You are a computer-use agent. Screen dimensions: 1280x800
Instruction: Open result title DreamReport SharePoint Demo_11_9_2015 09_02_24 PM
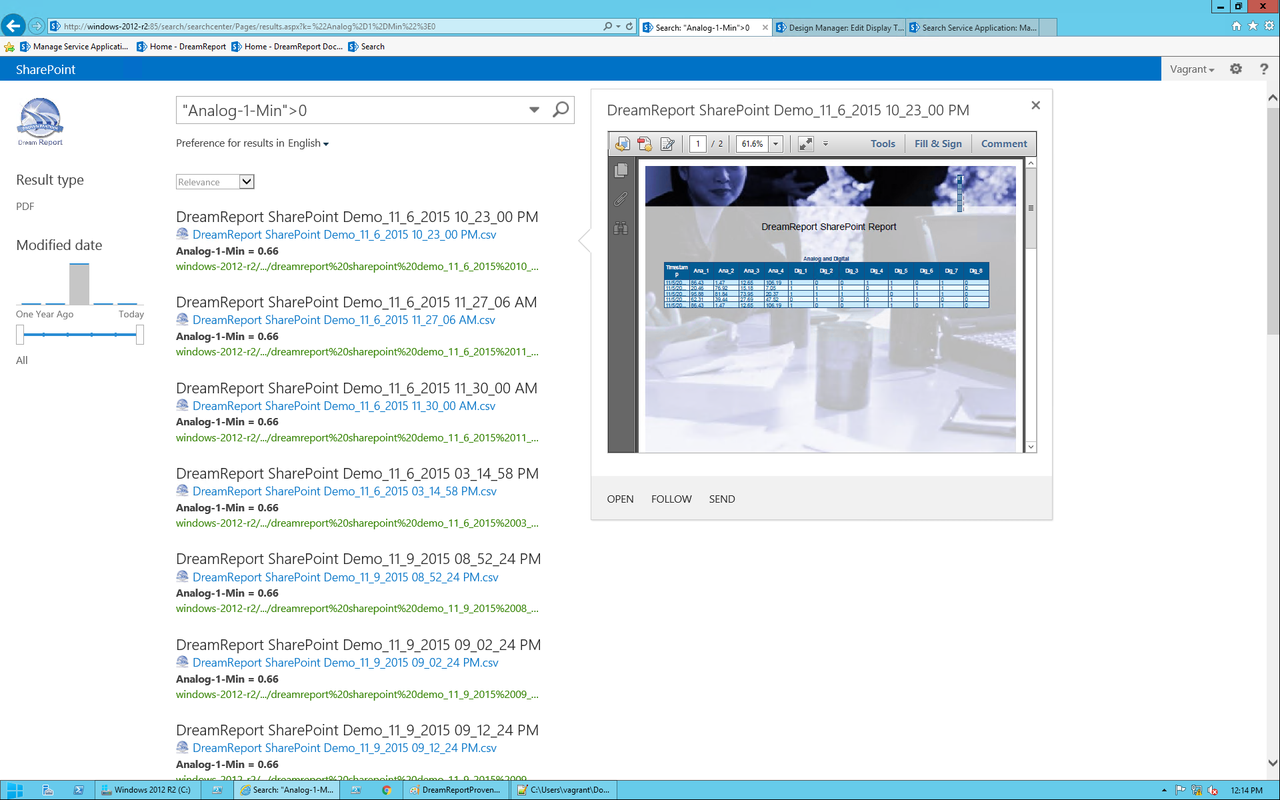point(358,645)
